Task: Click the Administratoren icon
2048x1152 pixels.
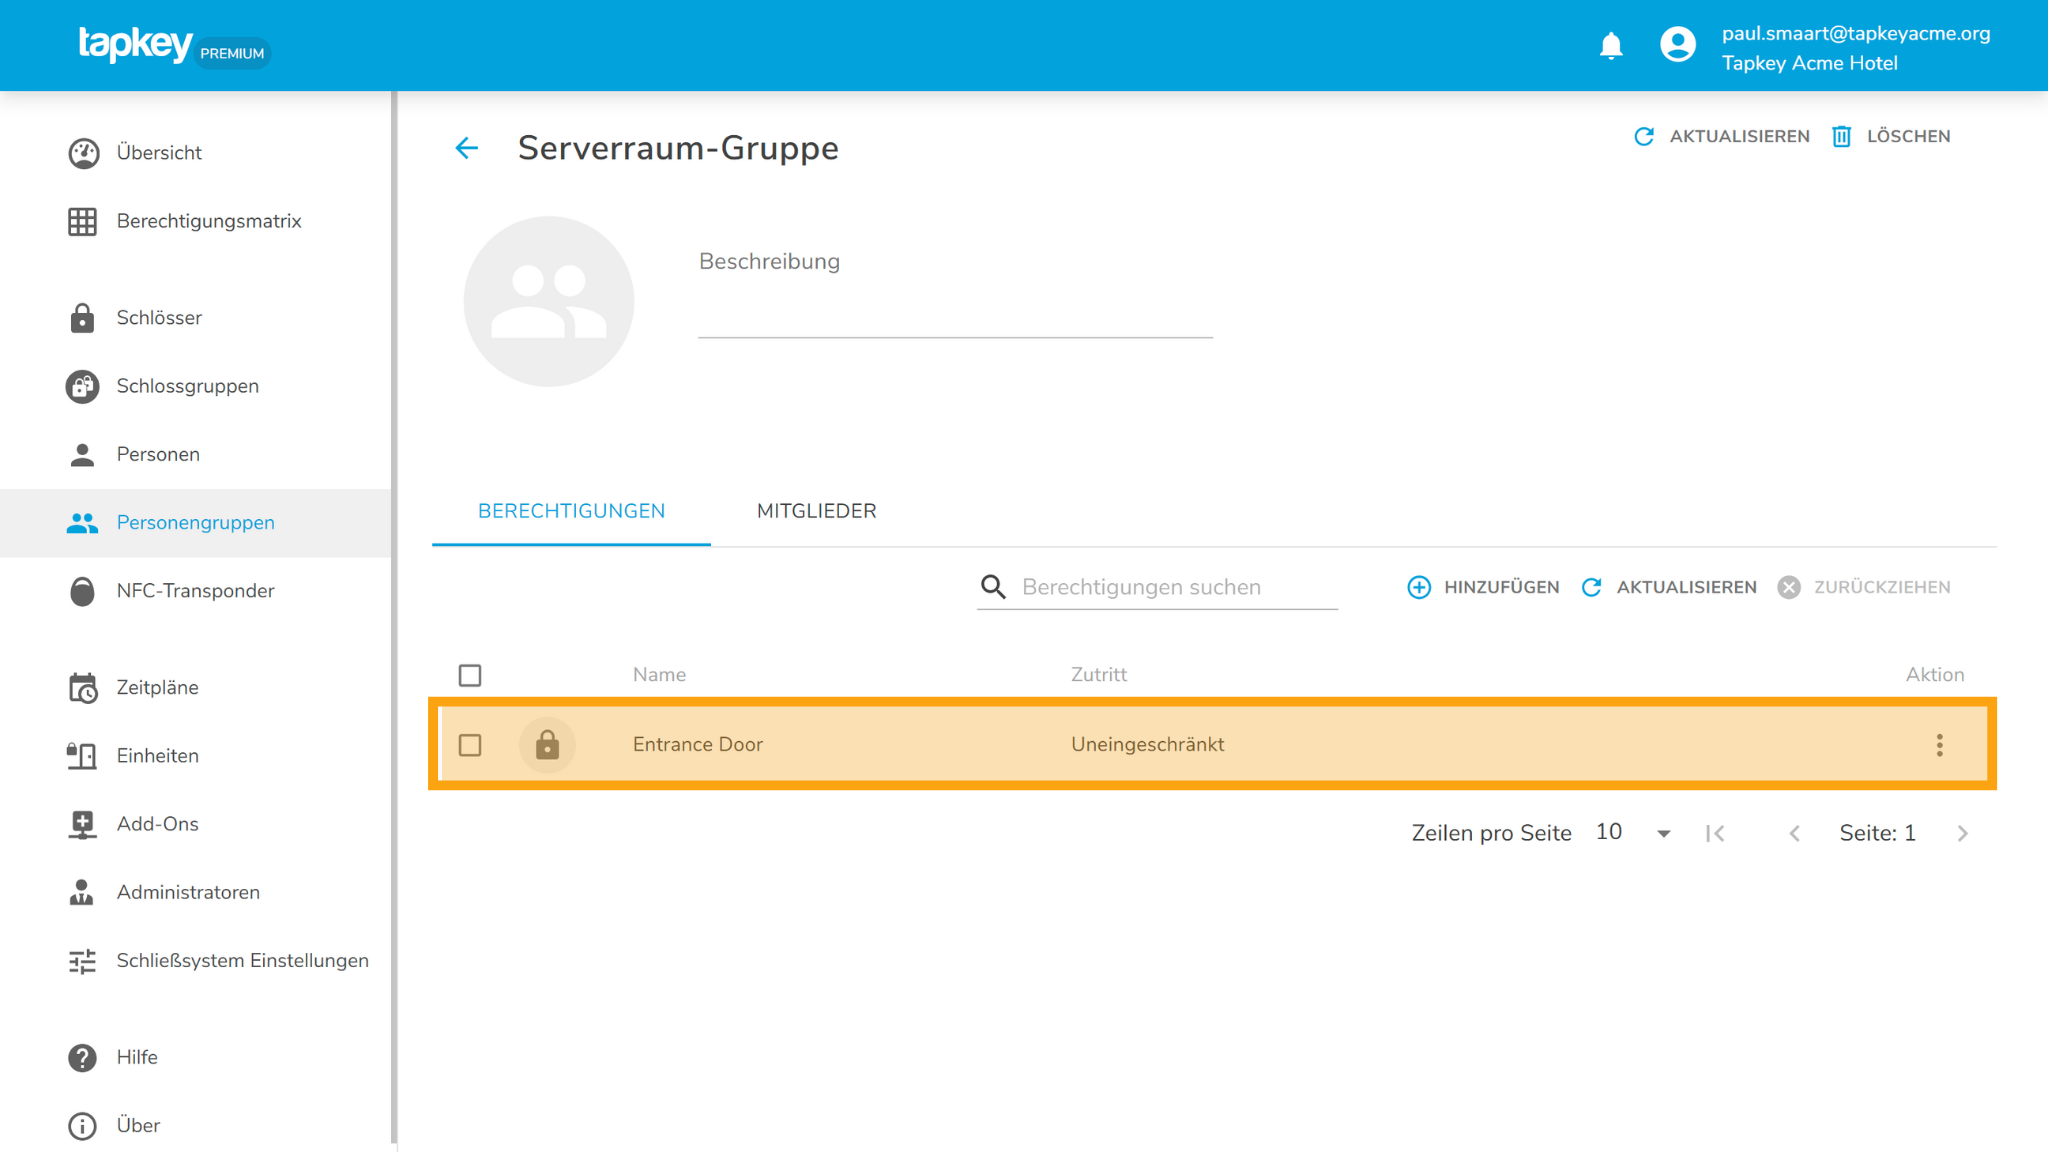Action: 83,893
